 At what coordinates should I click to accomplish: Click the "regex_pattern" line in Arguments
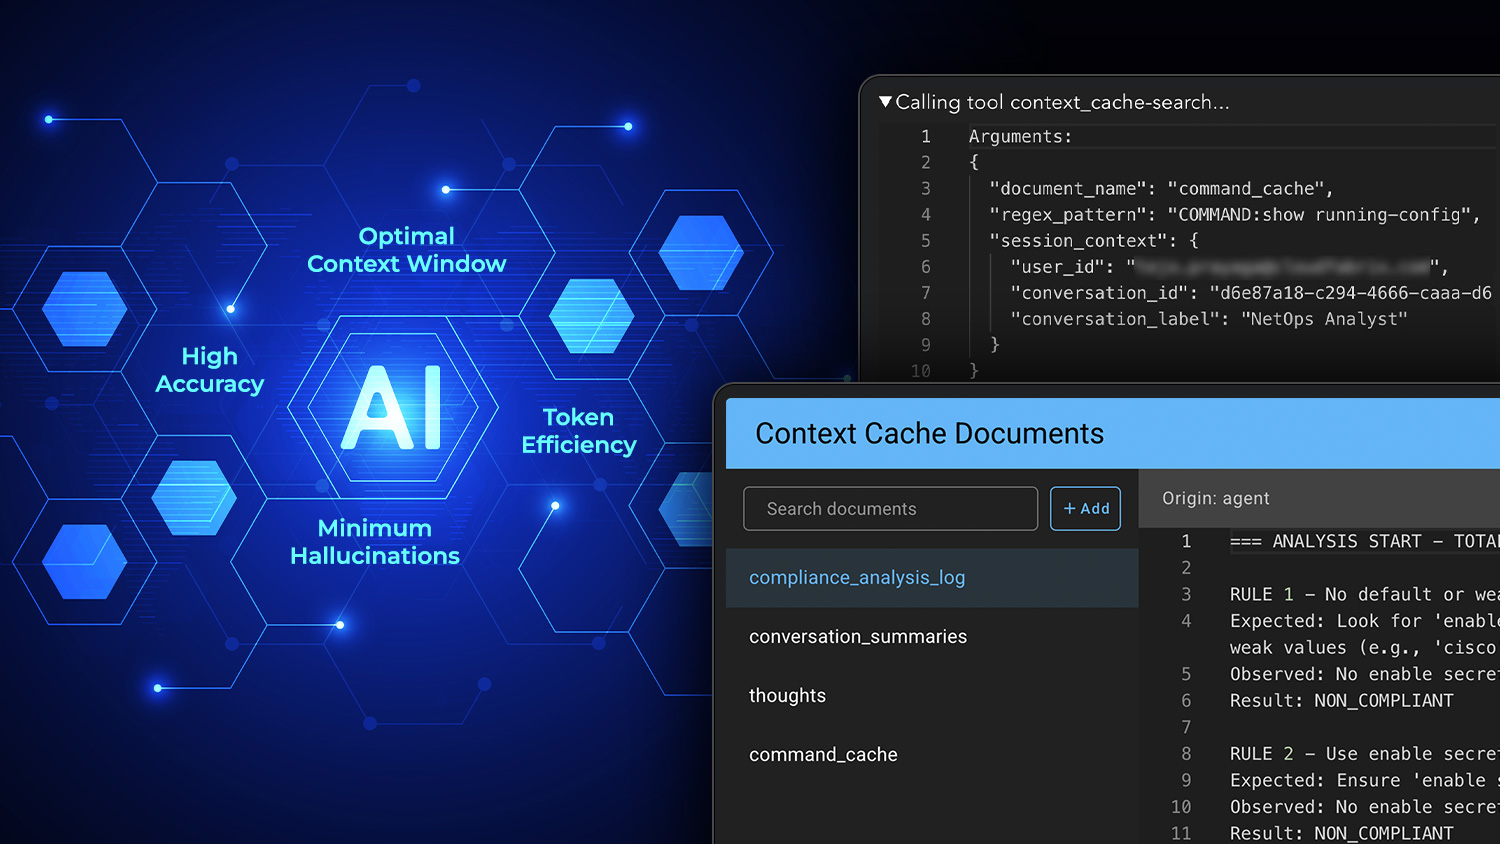pyautogui.click(x=1233, y=215)
